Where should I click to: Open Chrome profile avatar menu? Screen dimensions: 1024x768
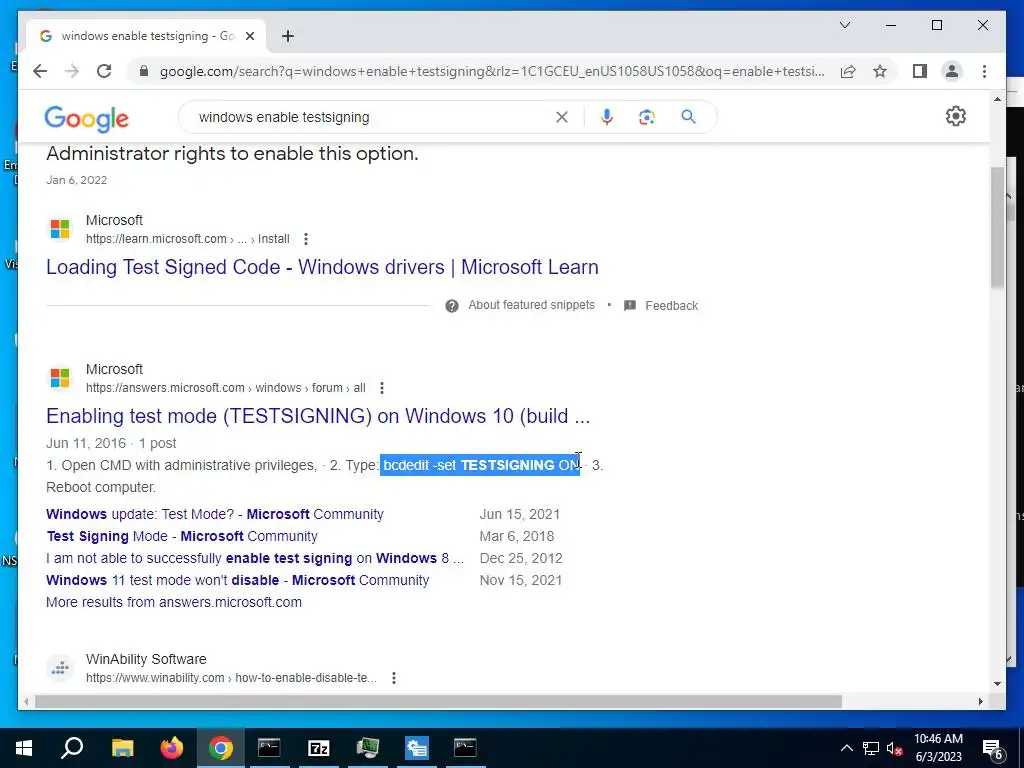(x=952, y=71)
